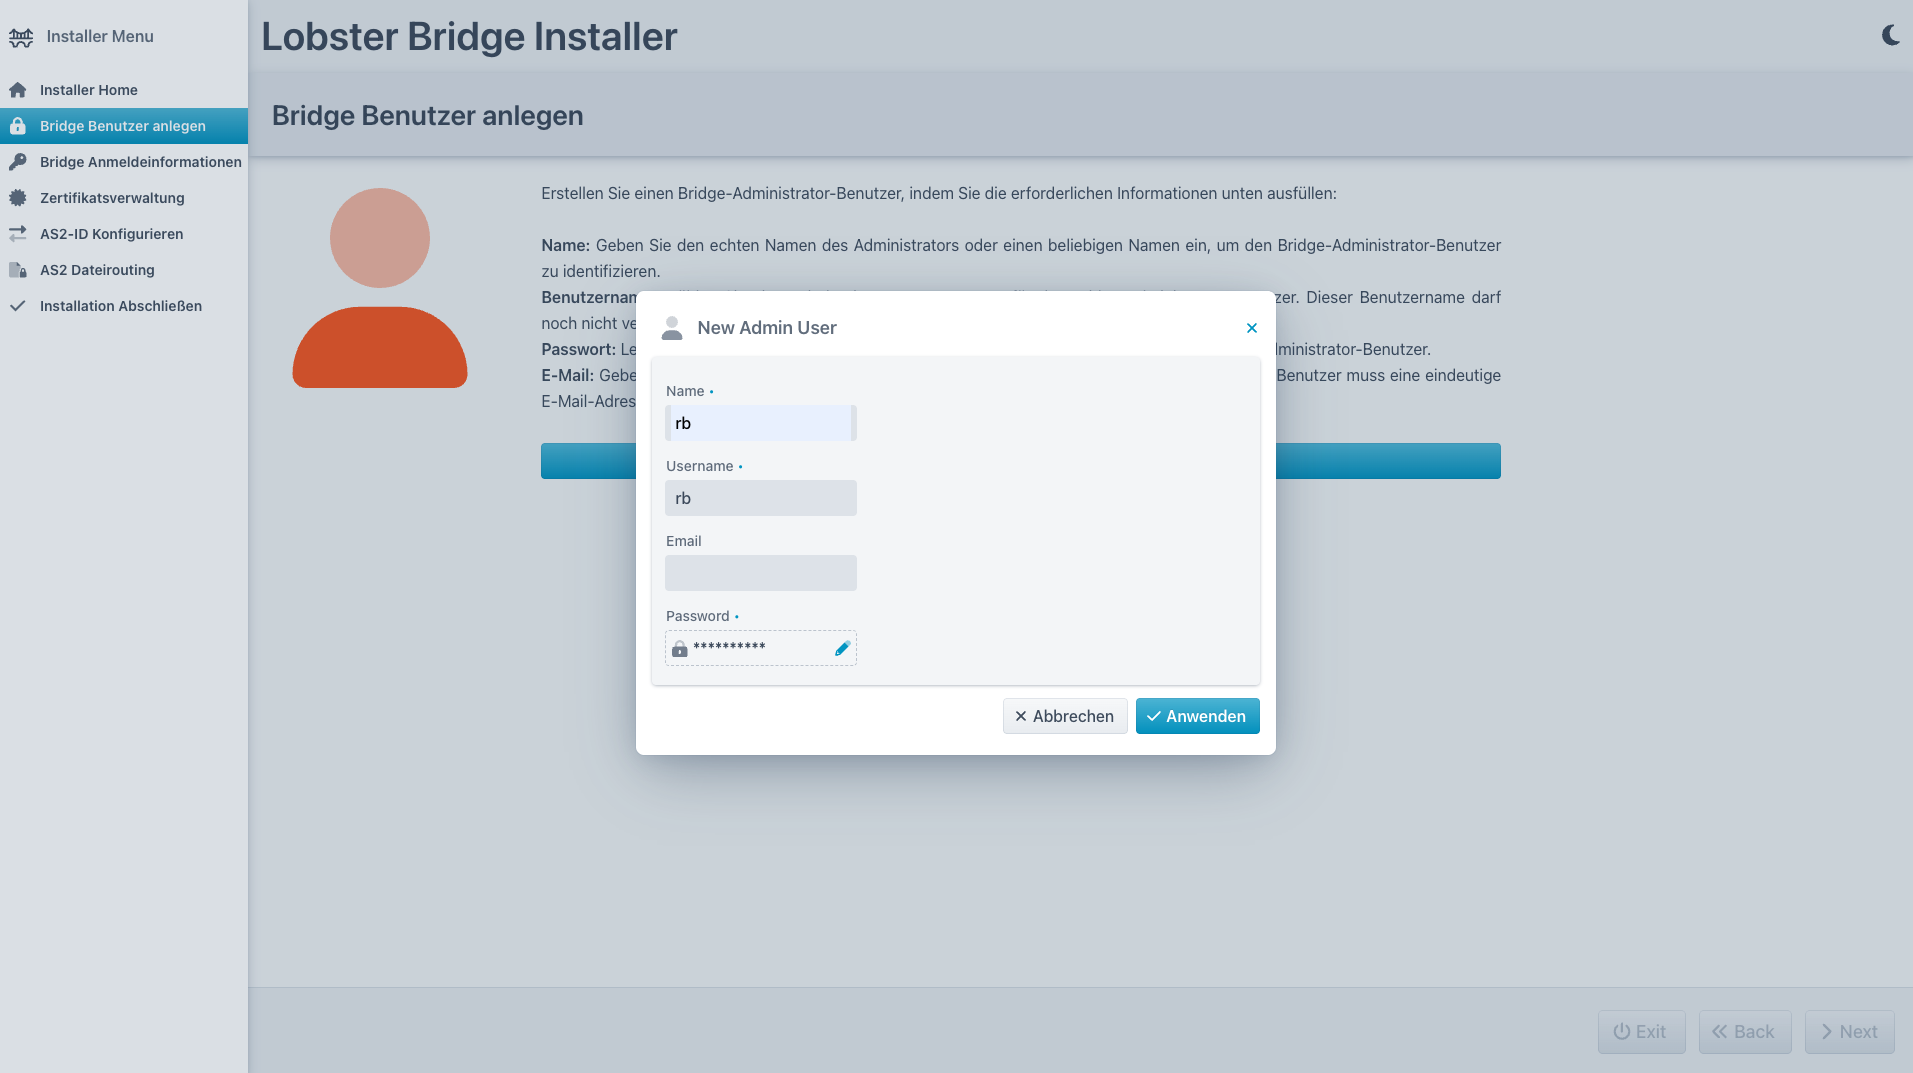This screenshot has width=1913, height=1073.
Task: Click the home icon beside Installer Home
Action: click(x=18, y=90)
